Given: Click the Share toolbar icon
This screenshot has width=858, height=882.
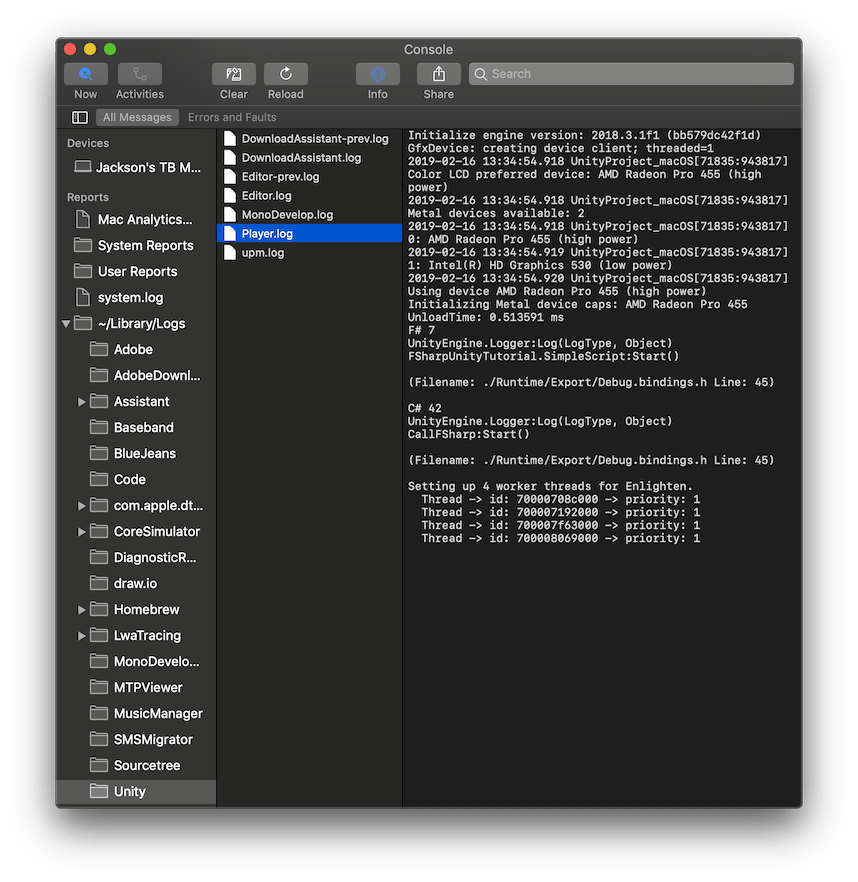Looking at the screenshot, I should [439, 74].
